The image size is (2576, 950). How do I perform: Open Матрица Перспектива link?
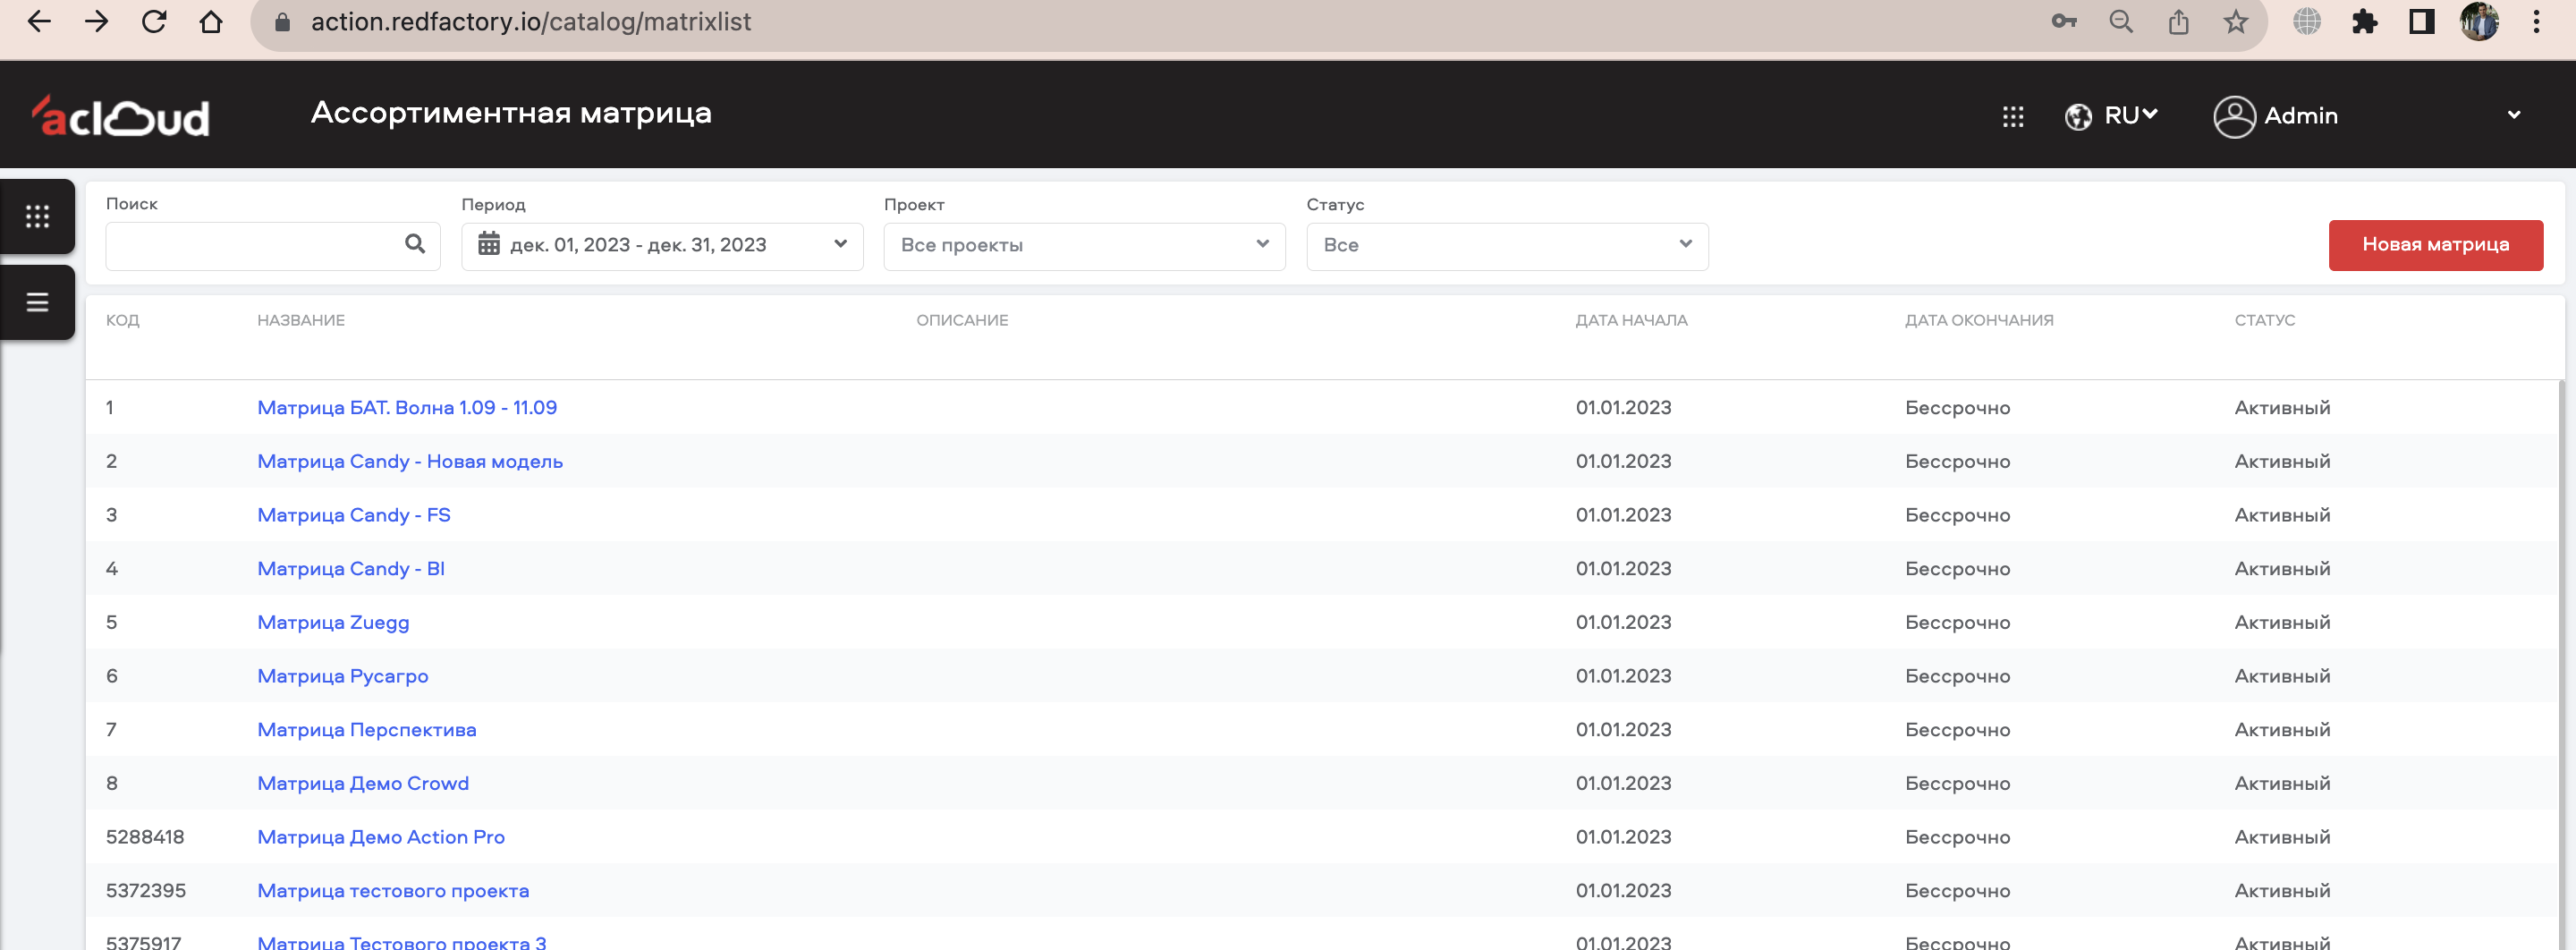(x=367, y=730)
